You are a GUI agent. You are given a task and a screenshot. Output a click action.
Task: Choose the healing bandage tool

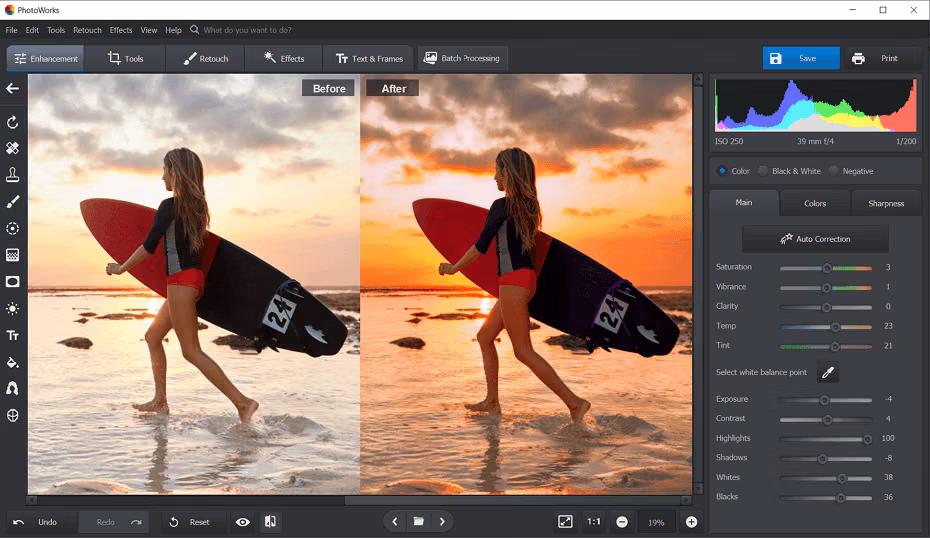coord(12,148)
